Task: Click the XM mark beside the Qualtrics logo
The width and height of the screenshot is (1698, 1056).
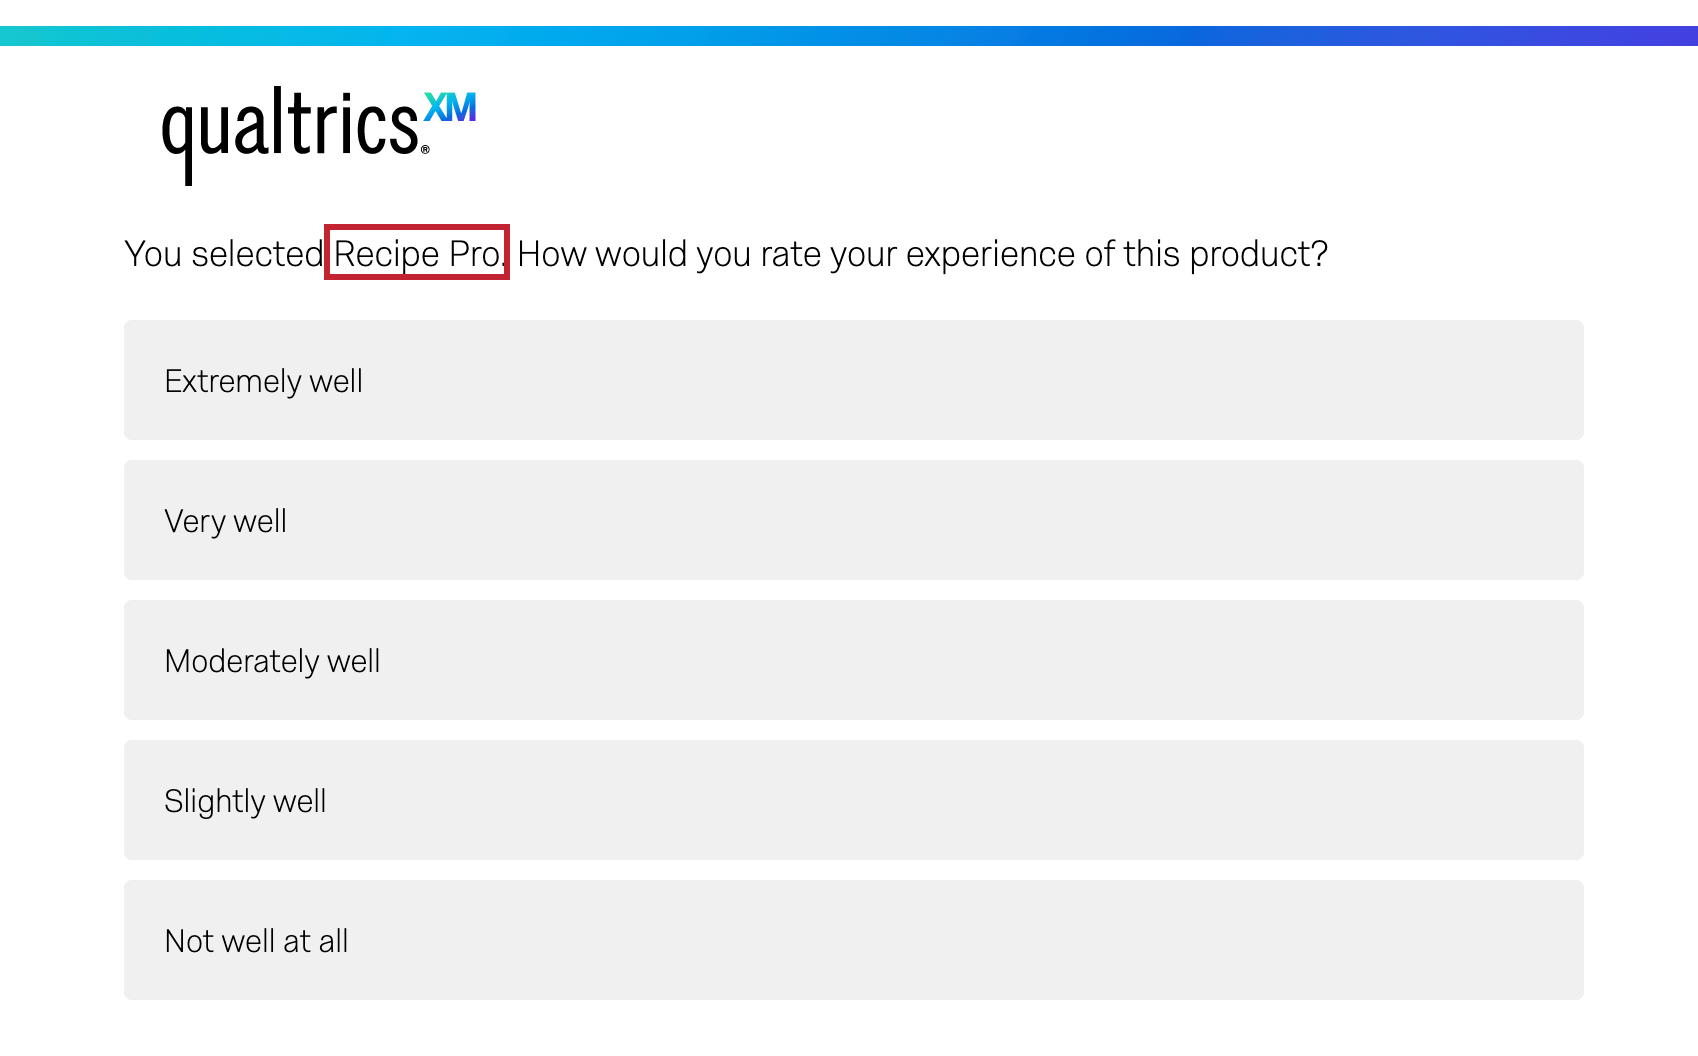Action: click(x=450, y=108)
